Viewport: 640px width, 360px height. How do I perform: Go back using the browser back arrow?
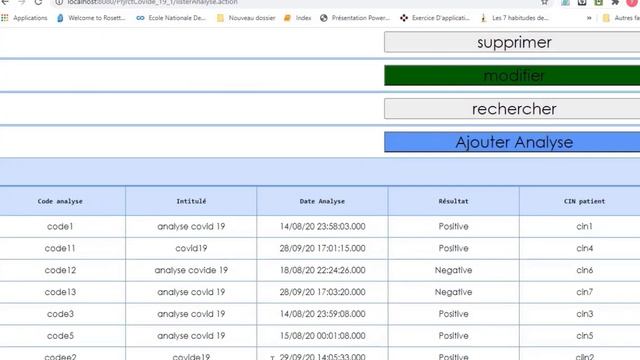click(5, 2)
